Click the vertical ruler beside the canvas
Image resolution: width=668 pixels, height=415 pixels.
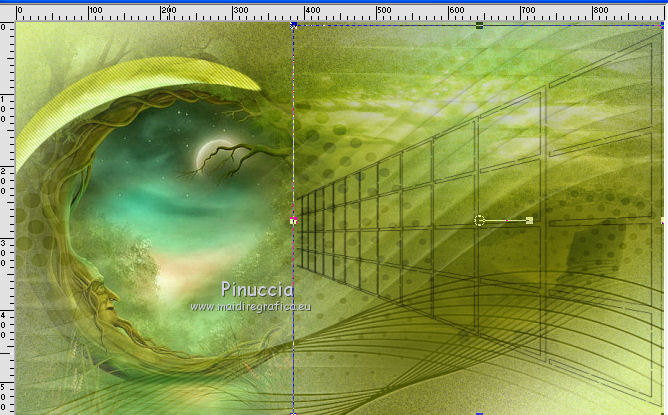click(x=8, y=218)
